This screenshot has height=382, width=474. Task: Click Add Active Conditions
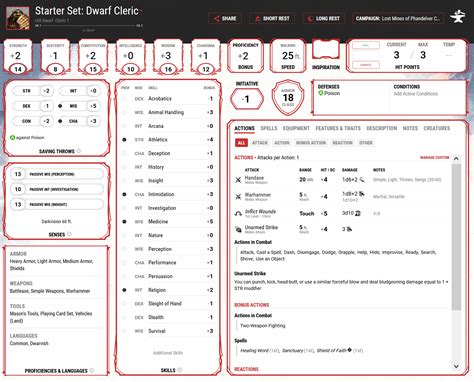[x=416, y=94]
